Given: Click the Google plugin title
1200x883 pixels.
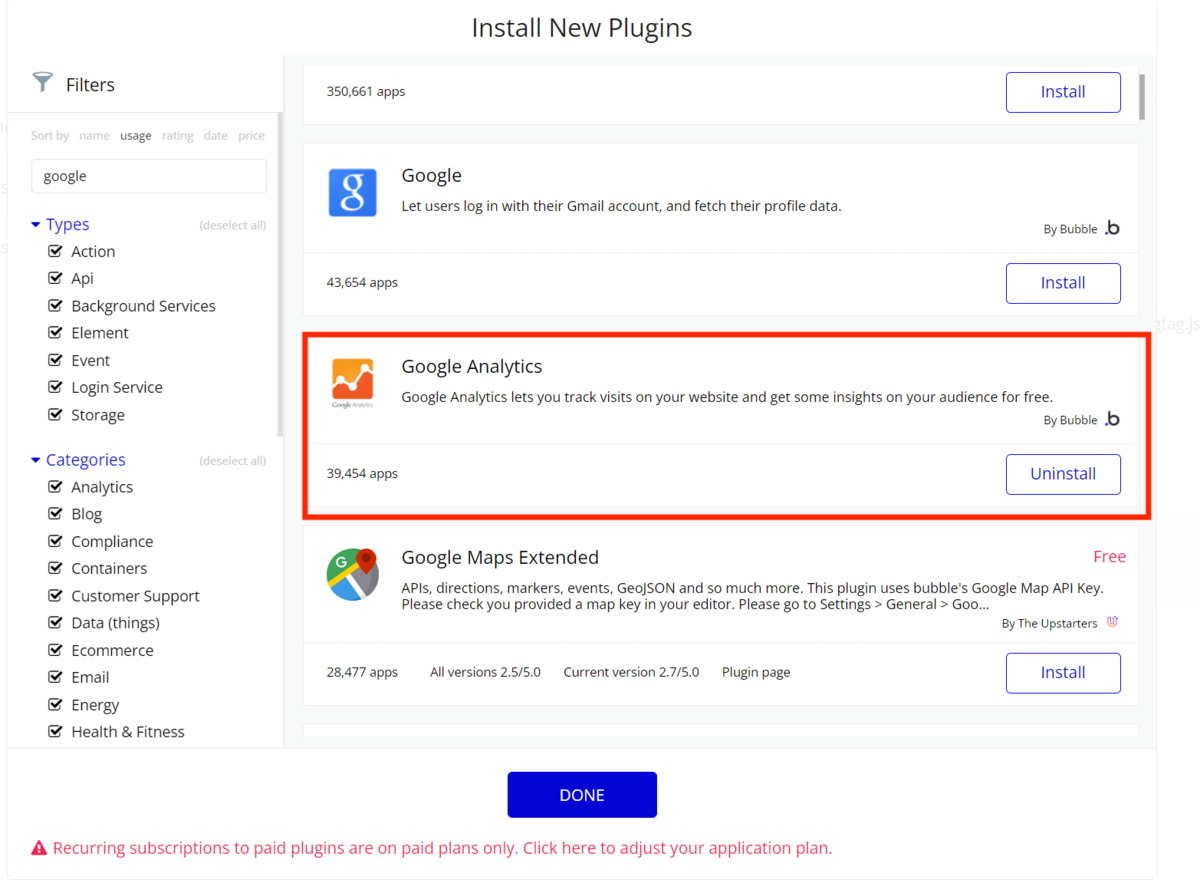Looking at the screenshot, I should (x=432, y=176).
